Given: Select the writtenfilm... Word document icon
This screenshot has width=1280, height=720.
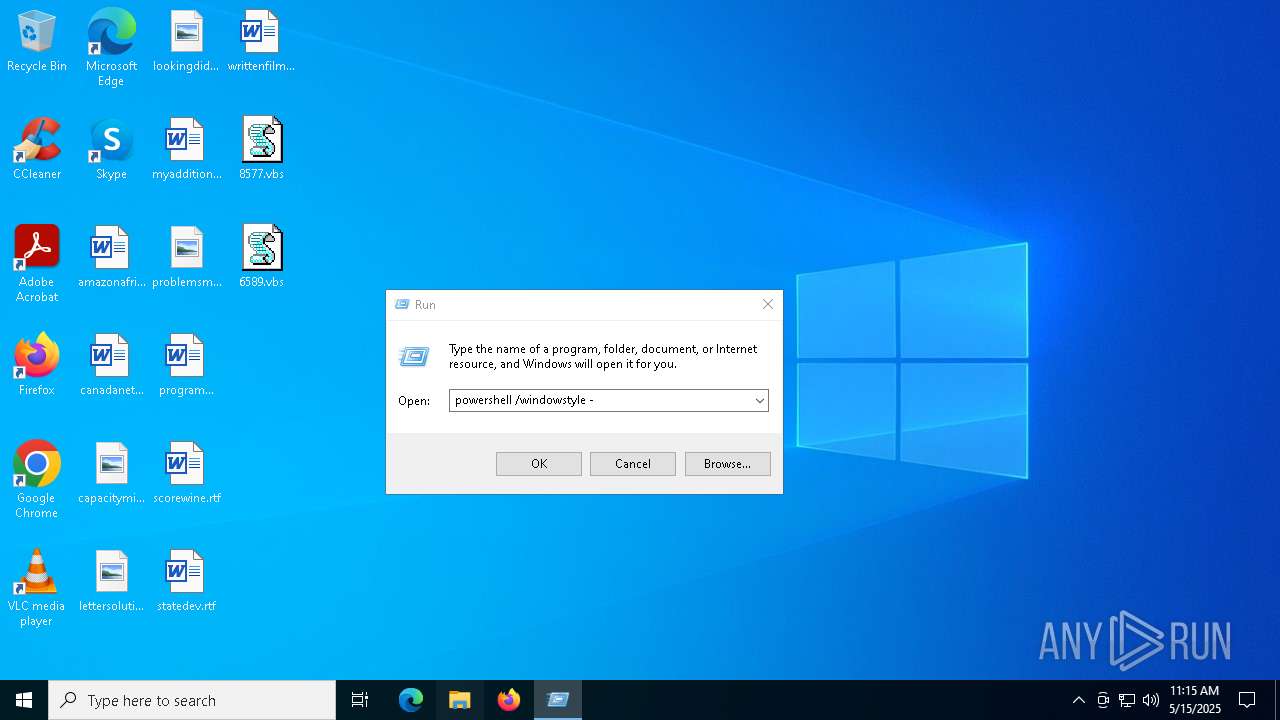Looking at the screenshot, I should (x=261, y=41).
